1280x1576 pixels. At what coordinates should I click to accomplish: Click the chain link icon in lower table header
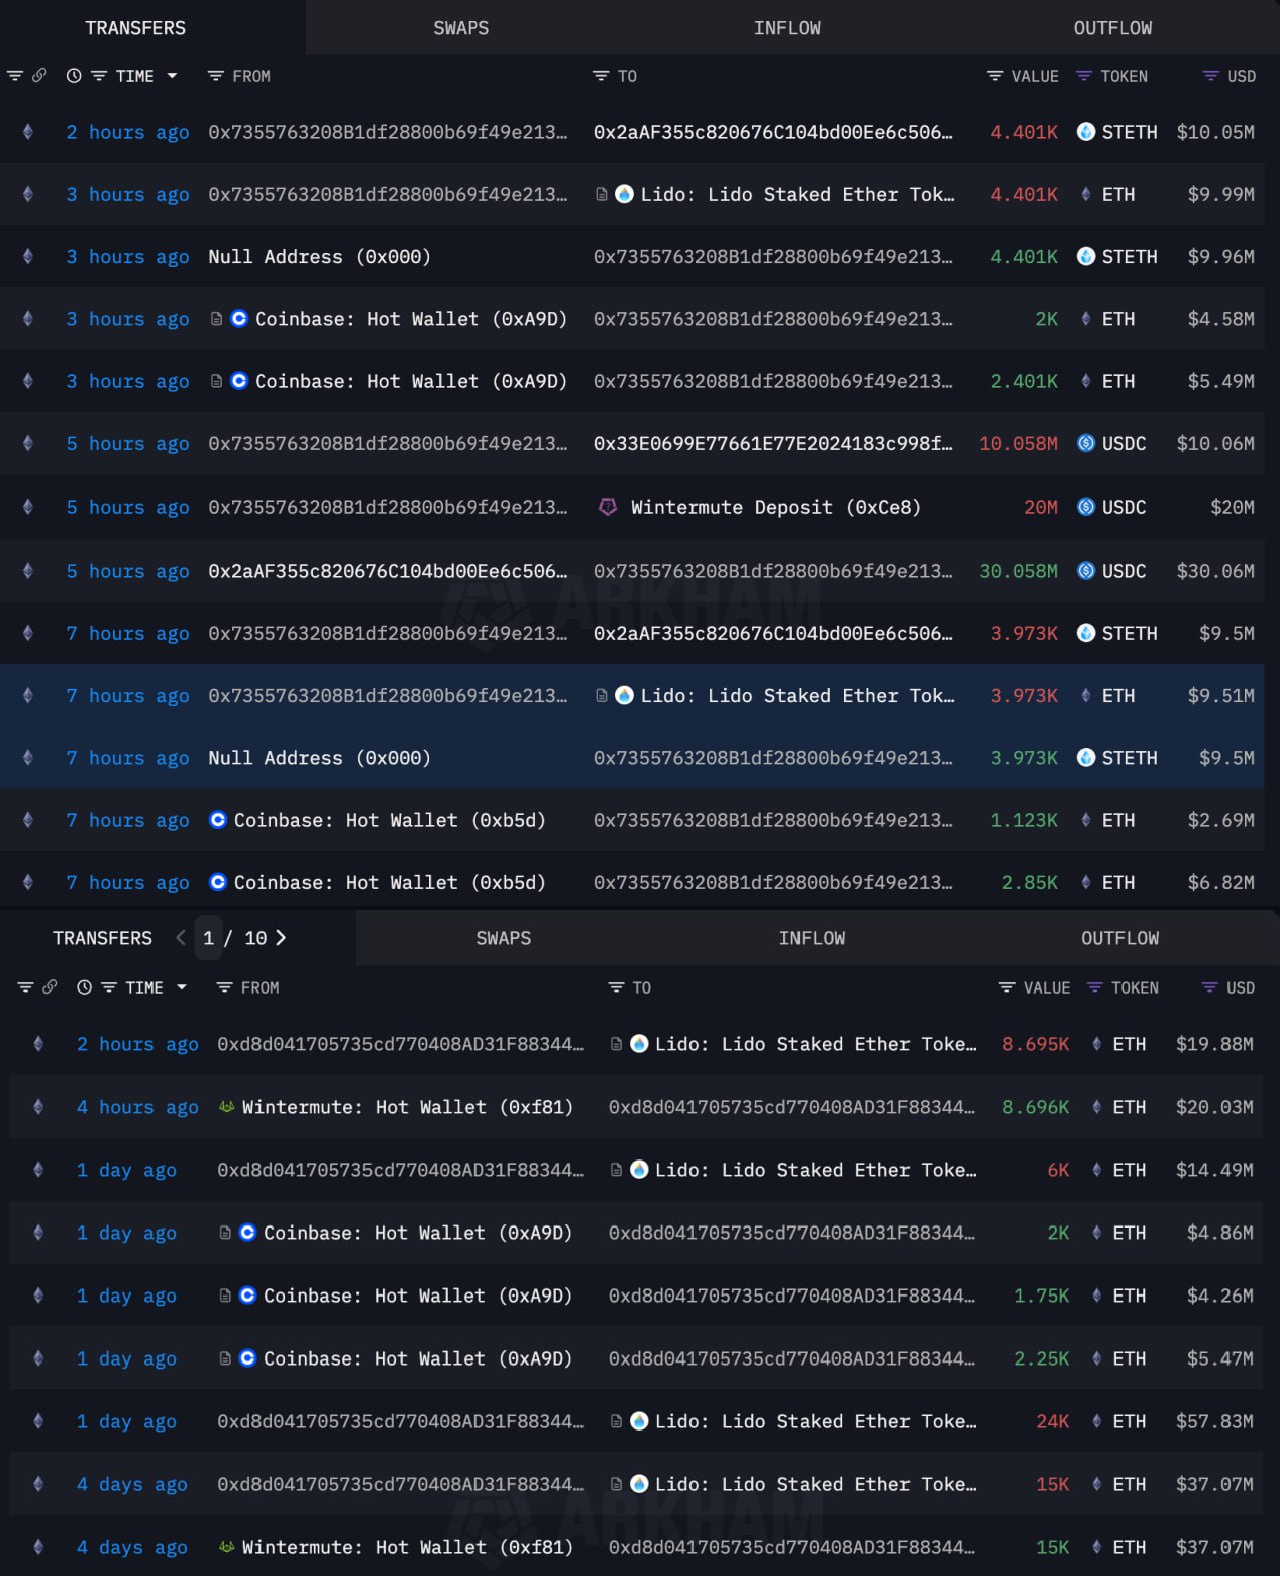(50, 987)
